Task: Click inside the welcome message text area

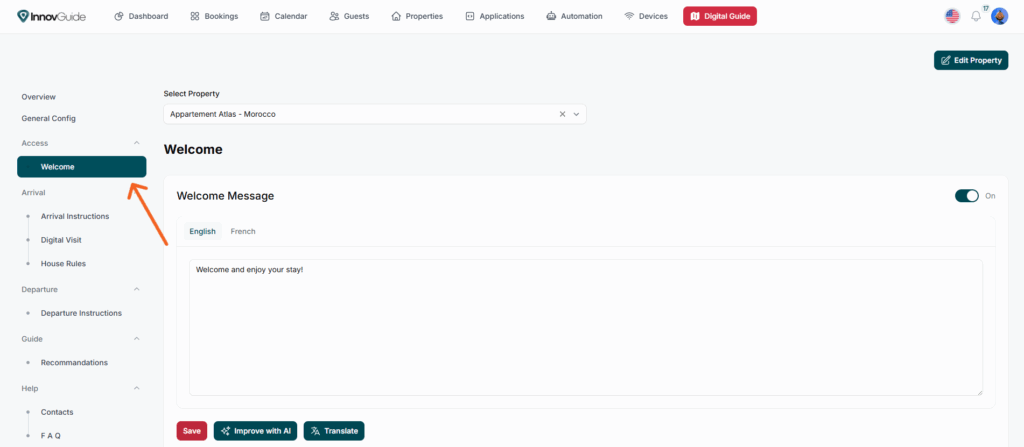Action: (x=585, y=330)
